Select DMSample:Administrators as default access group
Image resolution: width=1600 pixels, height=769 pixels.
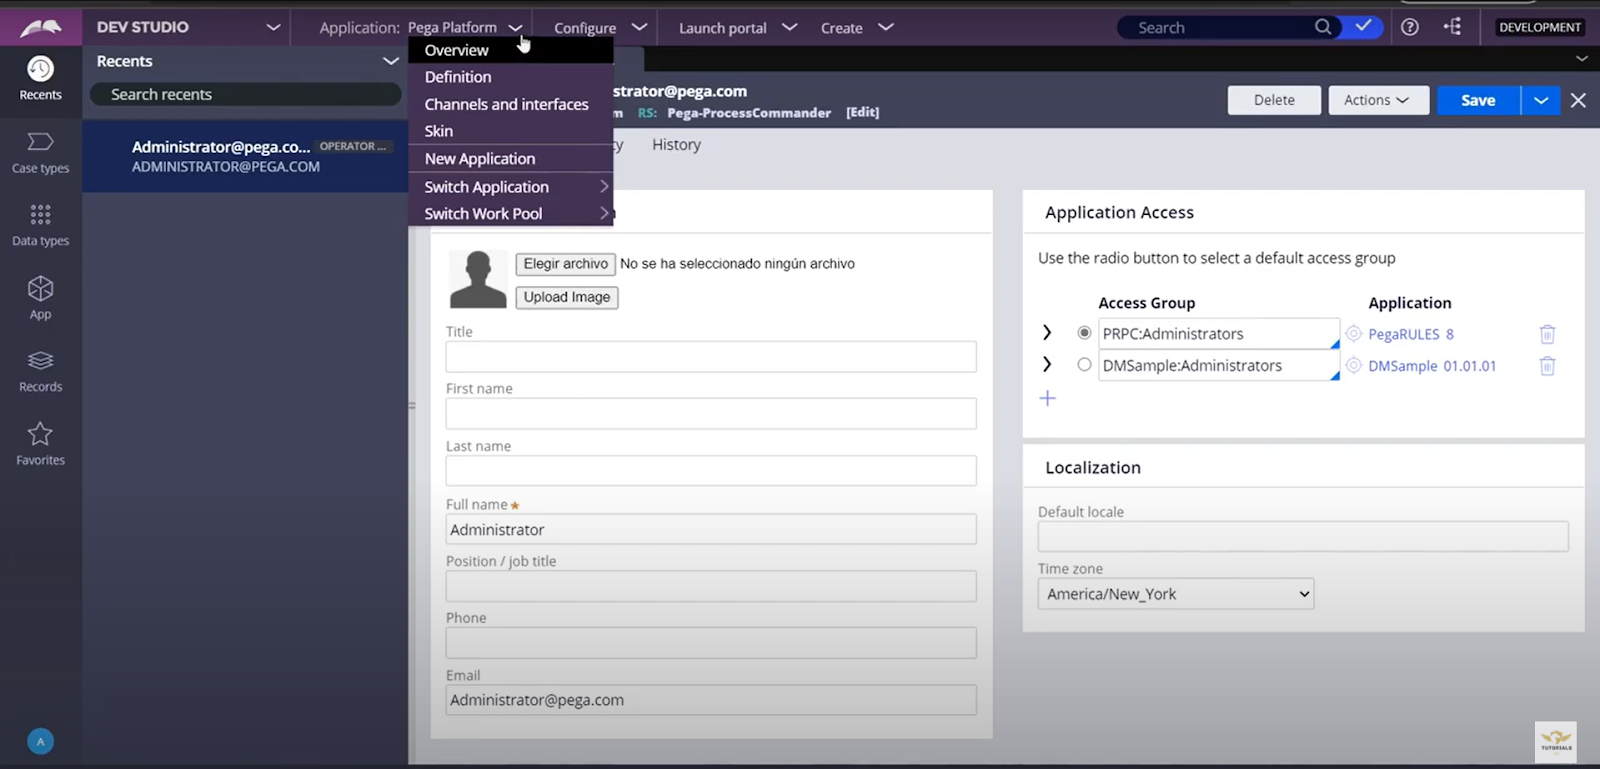(x=1084, y=365)
